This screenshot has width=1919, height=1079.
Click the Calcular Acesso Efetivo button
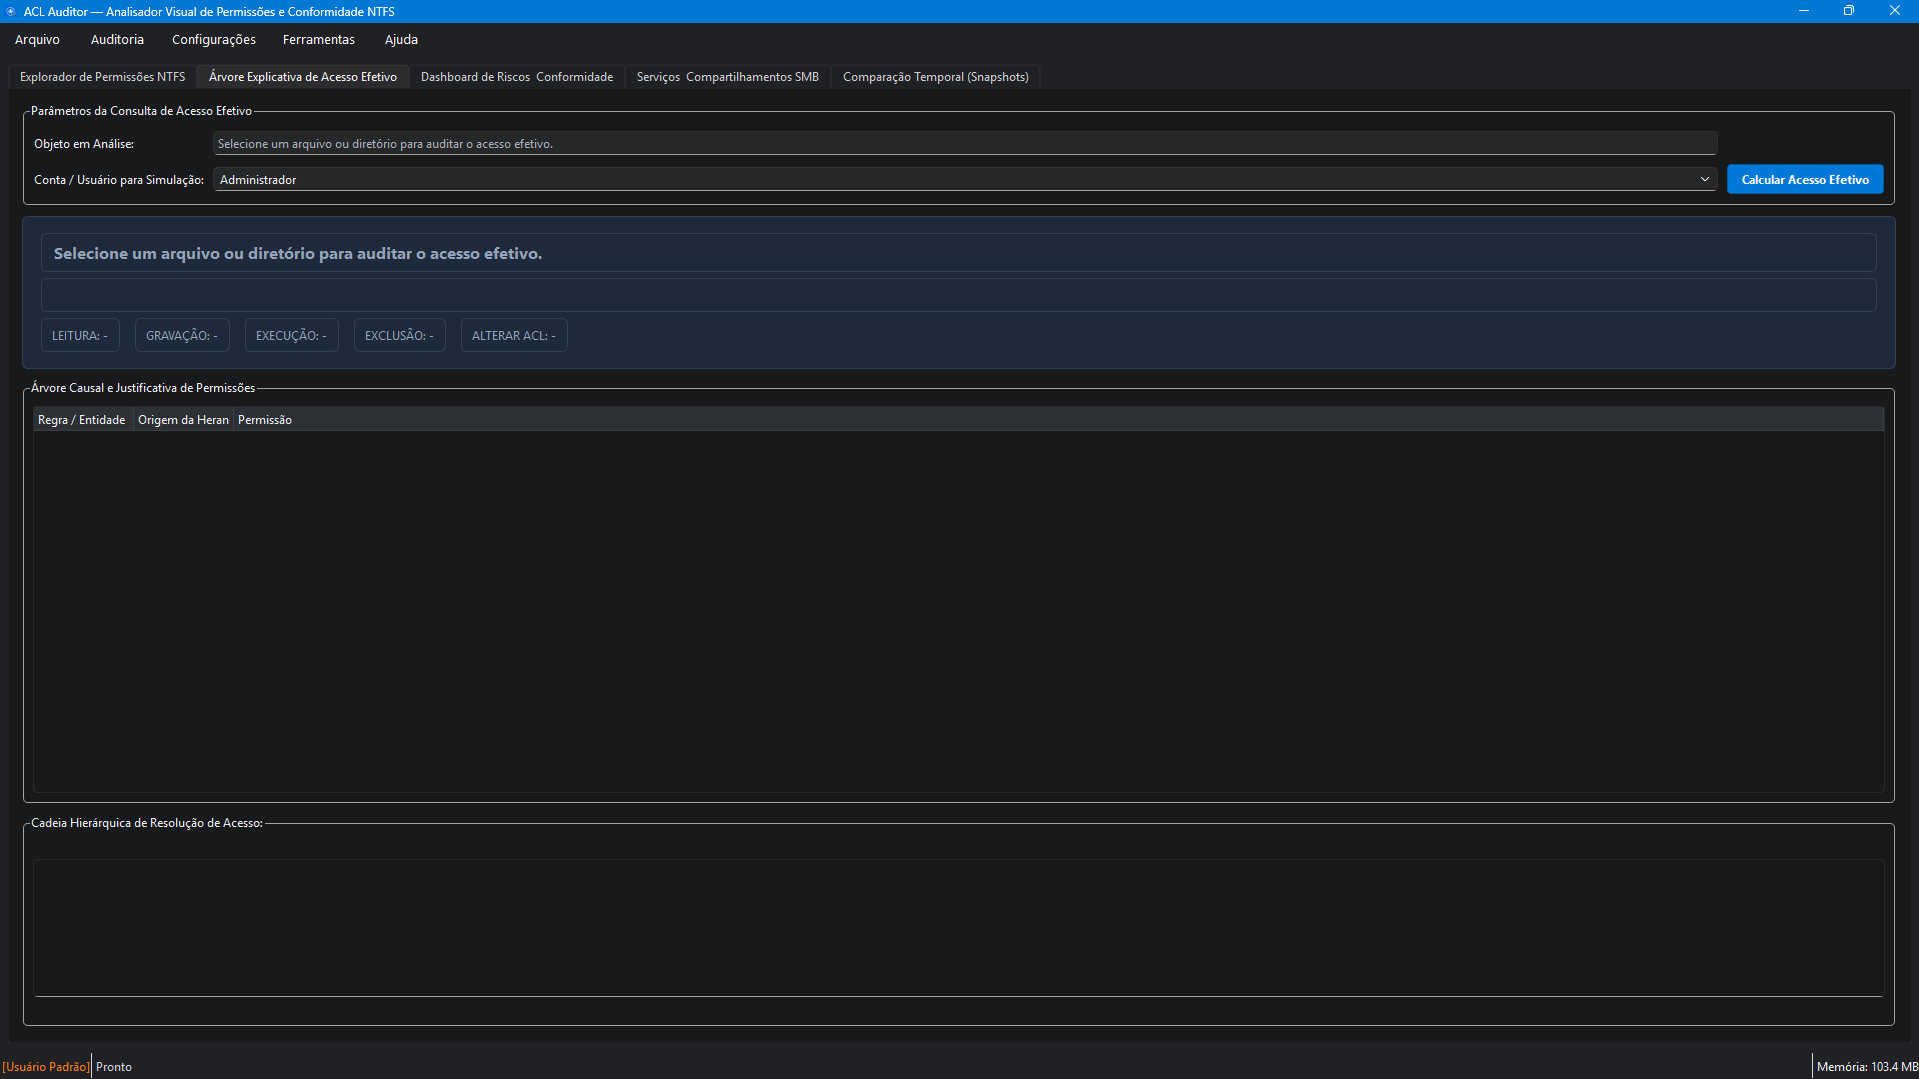click(1805, 180)
